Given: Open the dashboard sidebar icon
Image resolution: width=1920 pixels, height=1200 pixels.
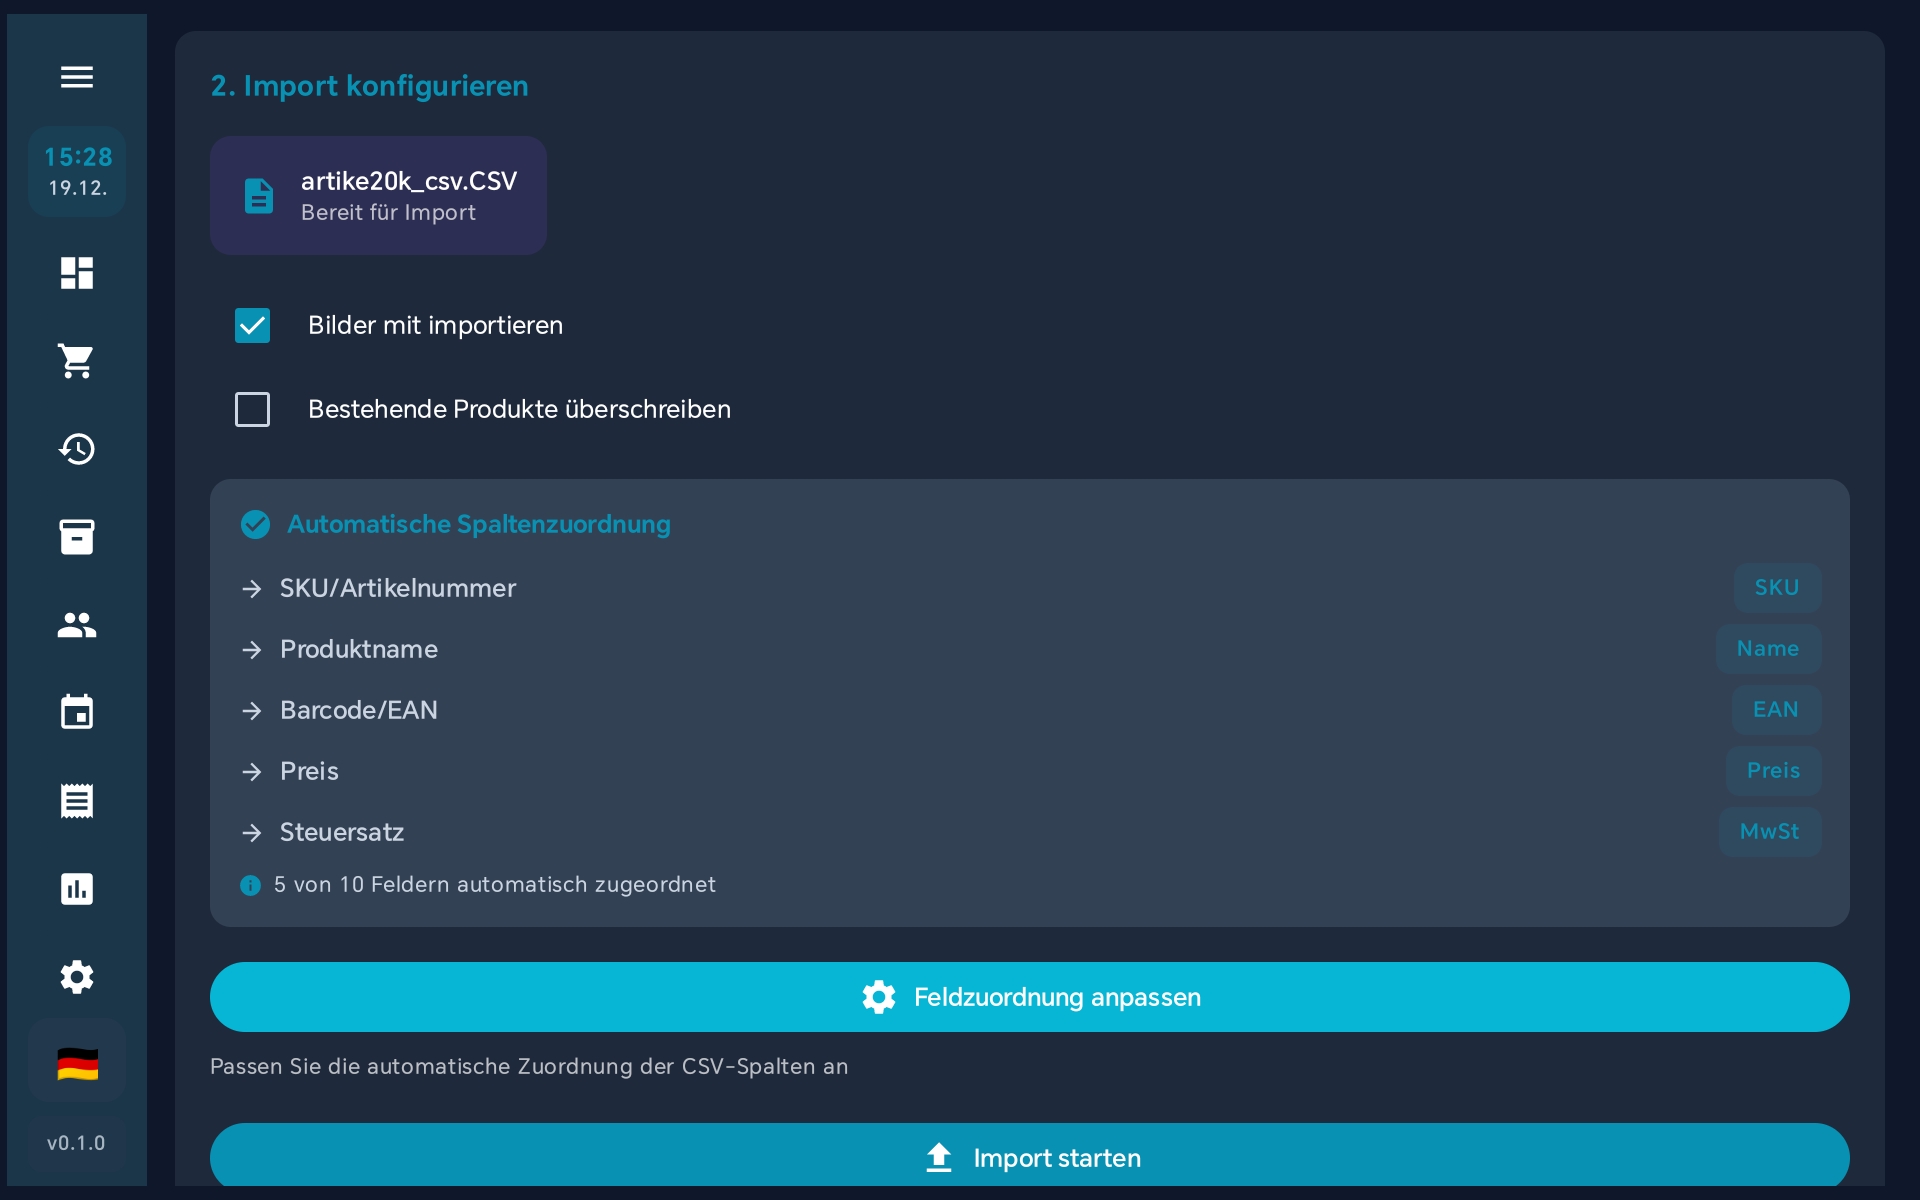Looking at the screenshot, I should click(76, 273).
